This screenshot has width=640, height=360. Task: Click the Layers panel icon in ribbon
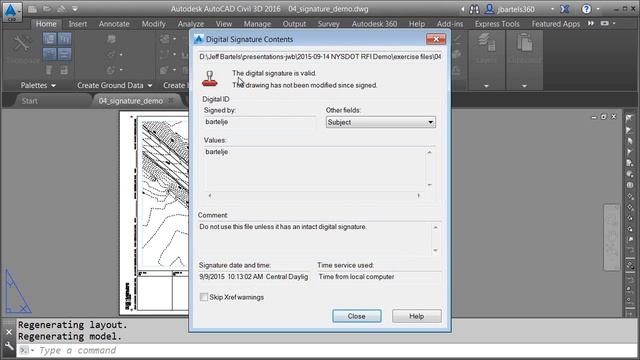click(486, 43)
